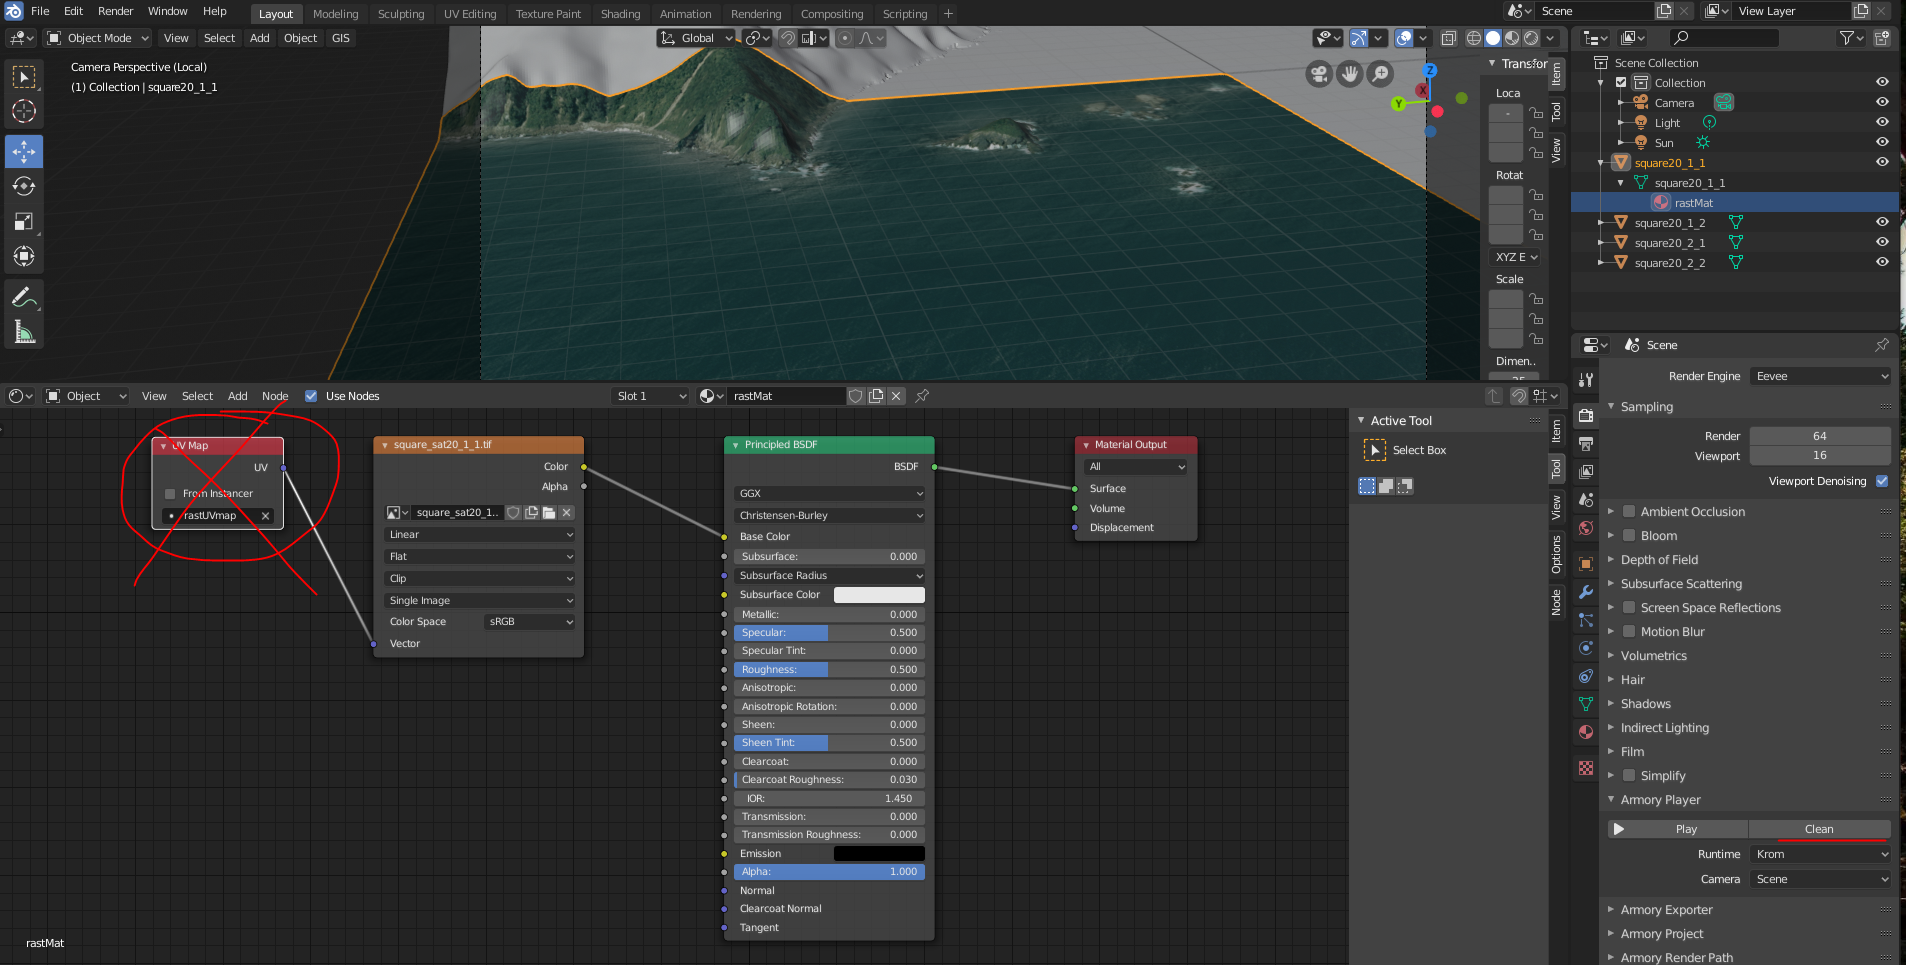Select the Cursor tool in viewport toolbar
Image resolution: width=1906 pixels, height=965 pixels.
(x=24, y=112)
